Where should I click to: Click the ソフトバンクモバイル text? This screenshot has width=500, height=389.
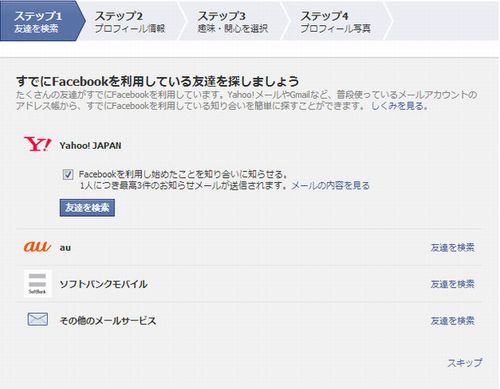coord(103,284)
